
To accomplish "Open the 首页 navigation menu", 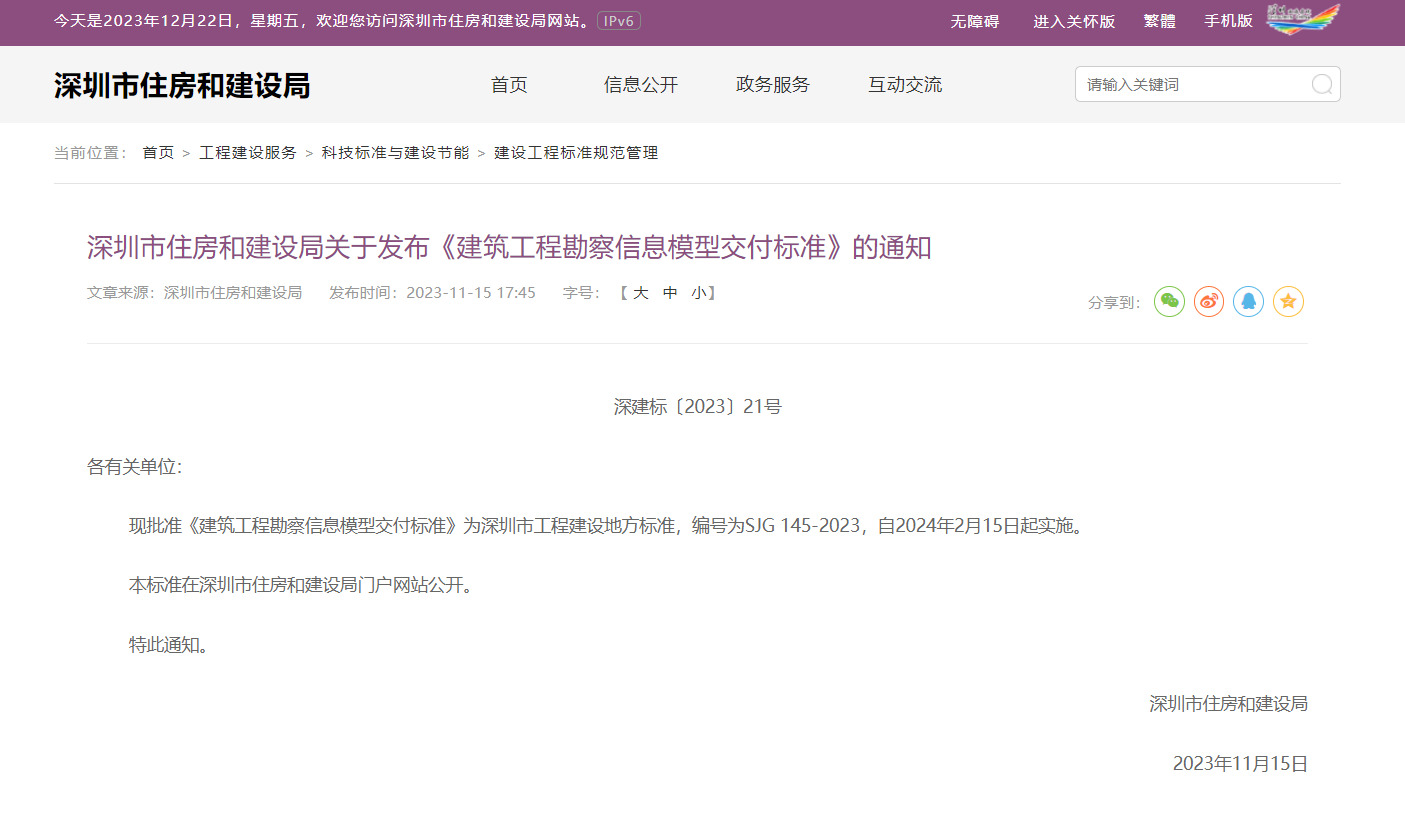I will (x=509, y=85).
